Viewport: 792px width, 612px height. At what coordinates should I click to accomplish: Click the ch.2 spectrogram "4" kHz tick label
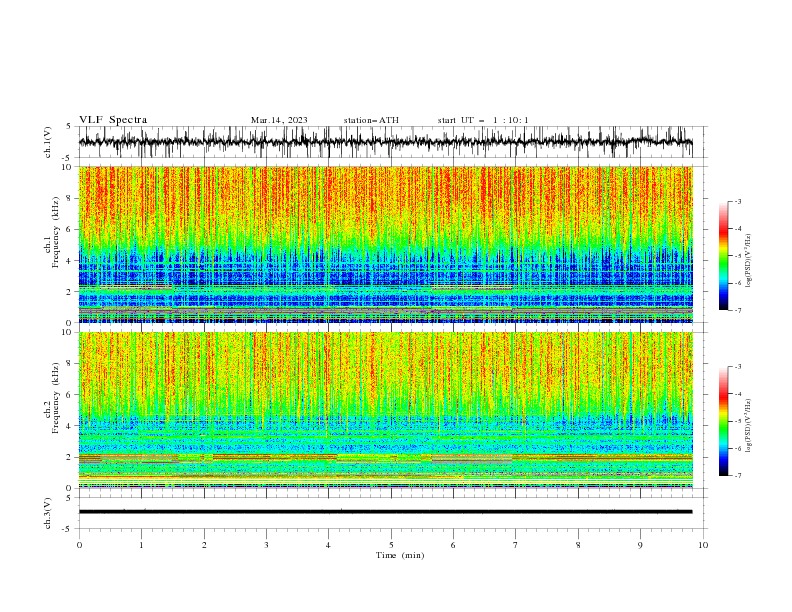tap(71, 426)
